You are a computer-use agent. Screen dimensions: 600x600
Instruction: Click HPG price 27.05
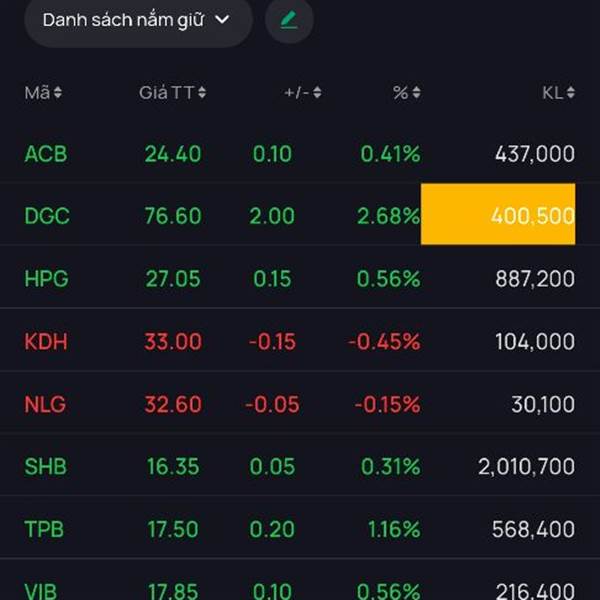(x=173, y=279)
